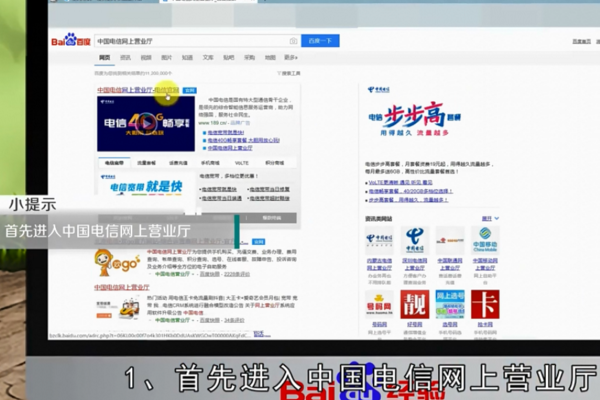
Task: Switch to the 采购 tab
Action: coord(249,57)
